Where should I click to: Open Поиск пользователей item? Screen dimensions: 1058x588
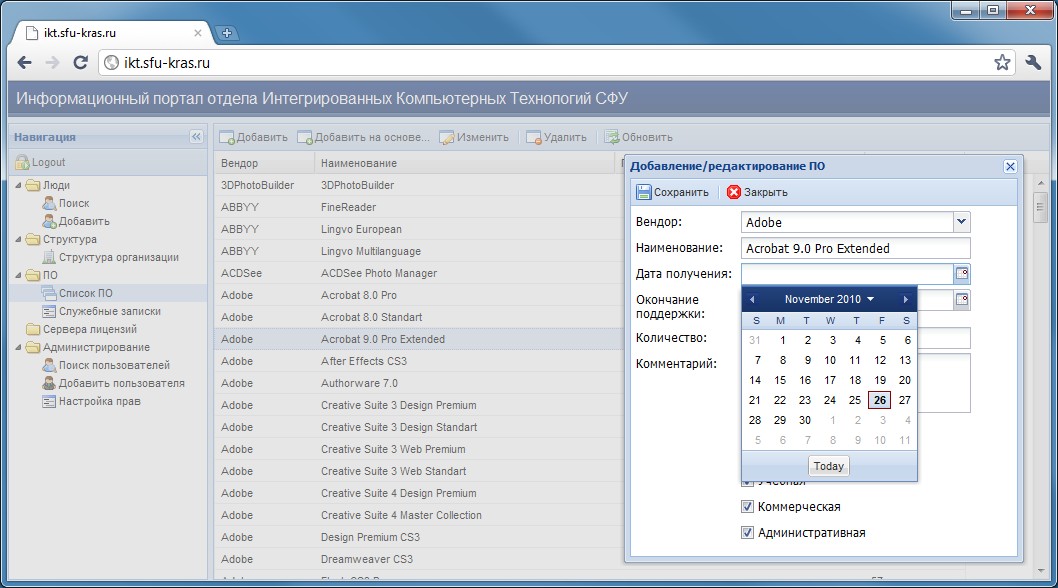[106, 365]
